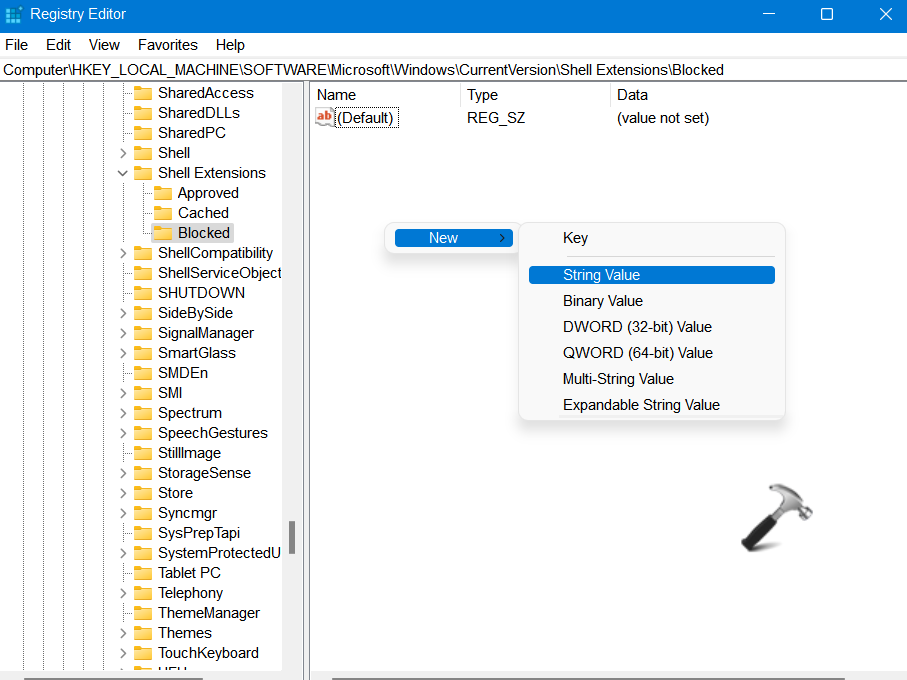This screenshot has width=907, height=680.
Task: Collapse the Shell Extensions tree node
Action: point(123,173)
